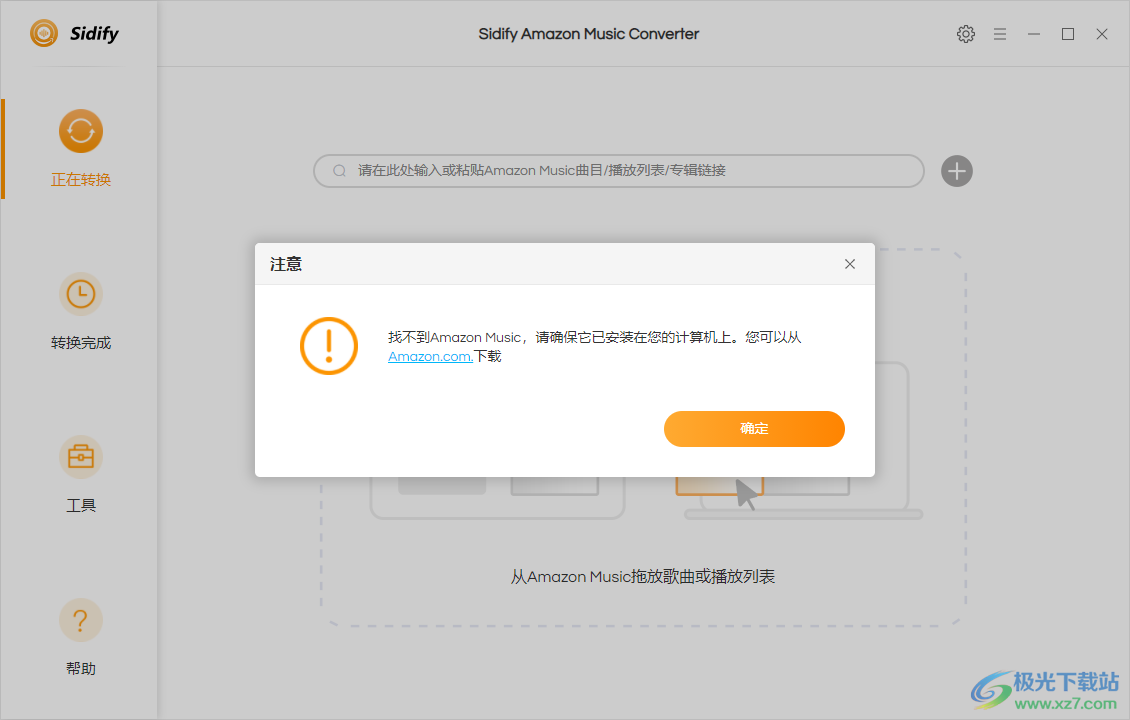
Task: Click the search magnifier icon in the link field
Action: click(339, 171)
